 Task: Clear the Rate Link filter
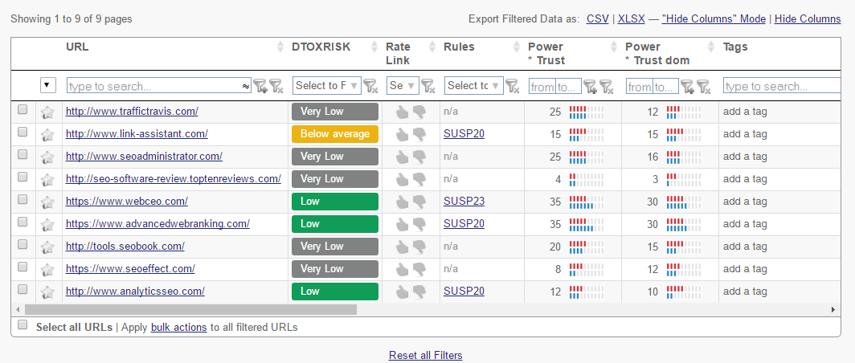(x=428, y=86)
